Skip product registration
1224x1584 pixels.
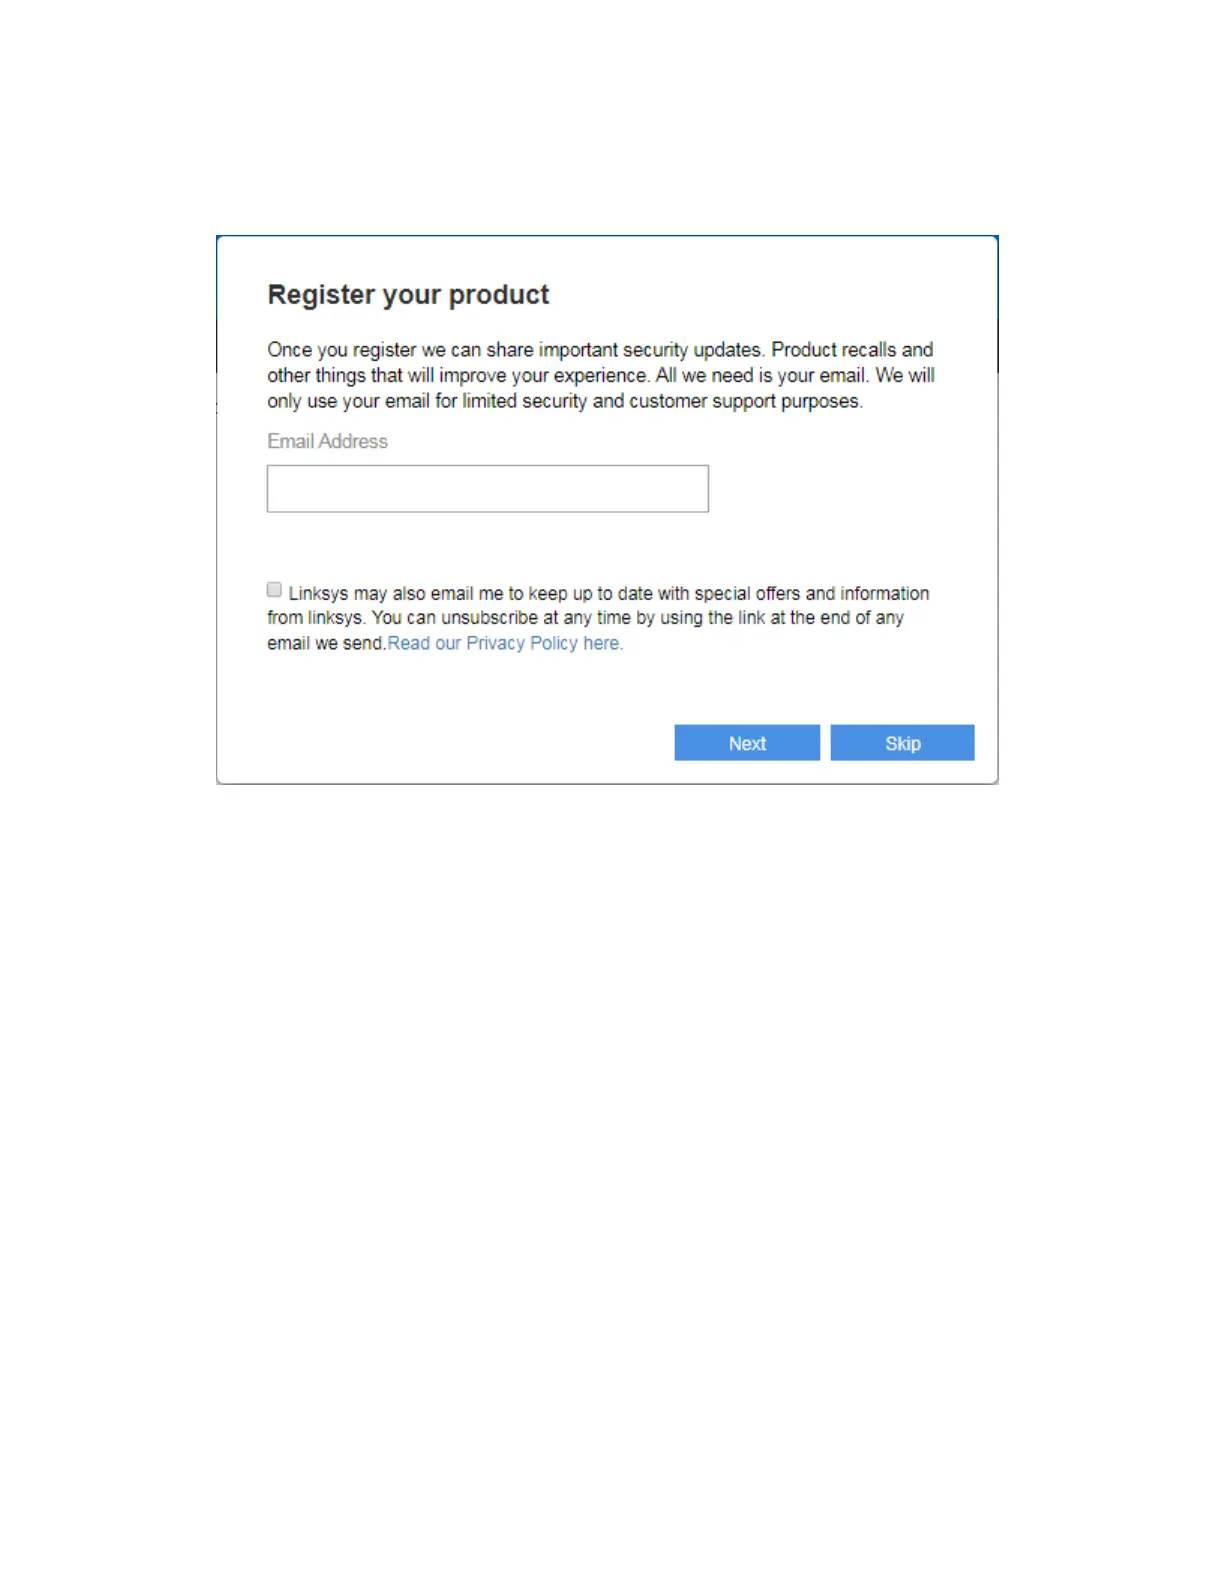pos(902,742)
